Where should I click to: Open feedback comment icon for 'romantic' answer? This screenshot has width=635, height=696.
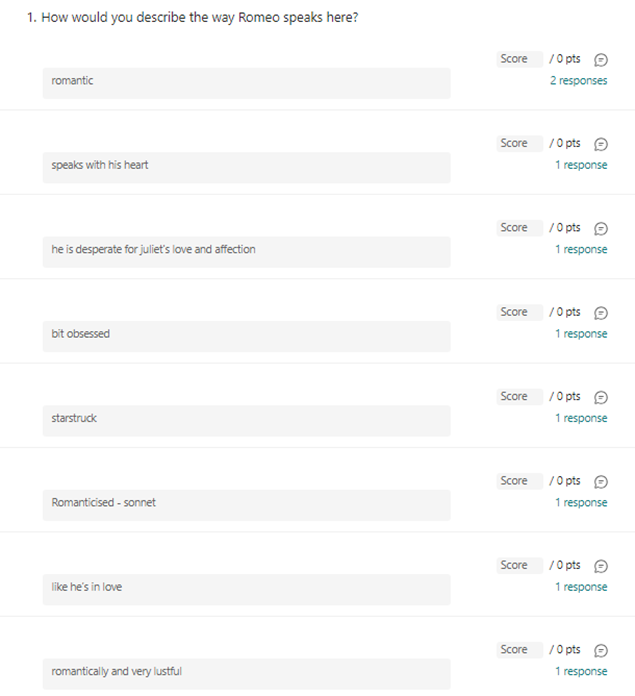[601, 59]
